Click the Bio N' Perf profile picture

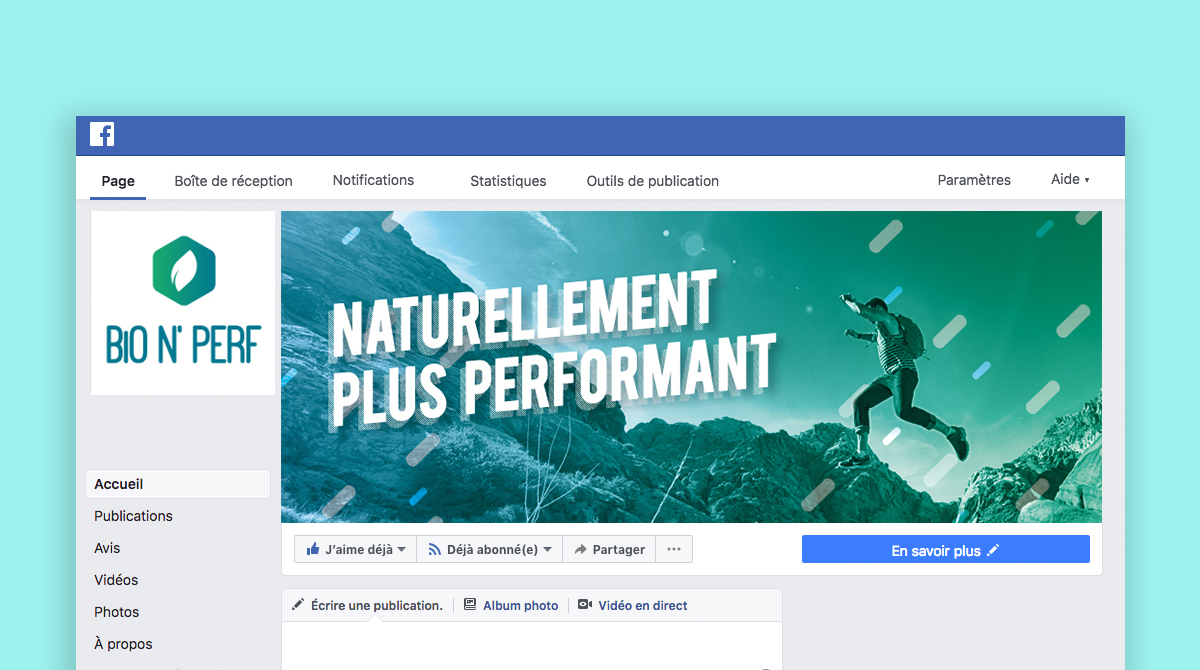coord(183,303)
